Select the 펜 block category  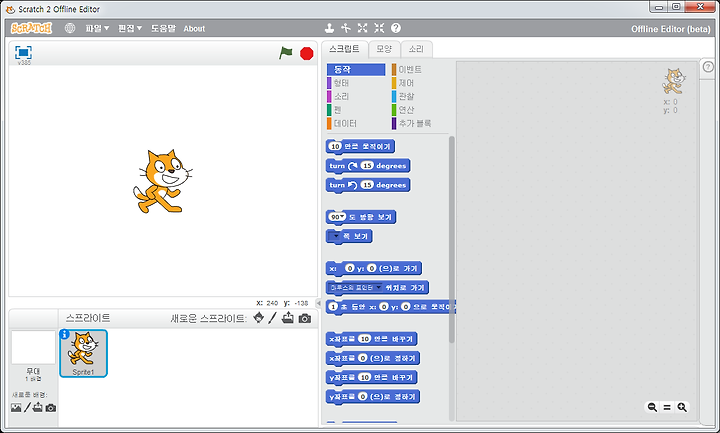356,110
